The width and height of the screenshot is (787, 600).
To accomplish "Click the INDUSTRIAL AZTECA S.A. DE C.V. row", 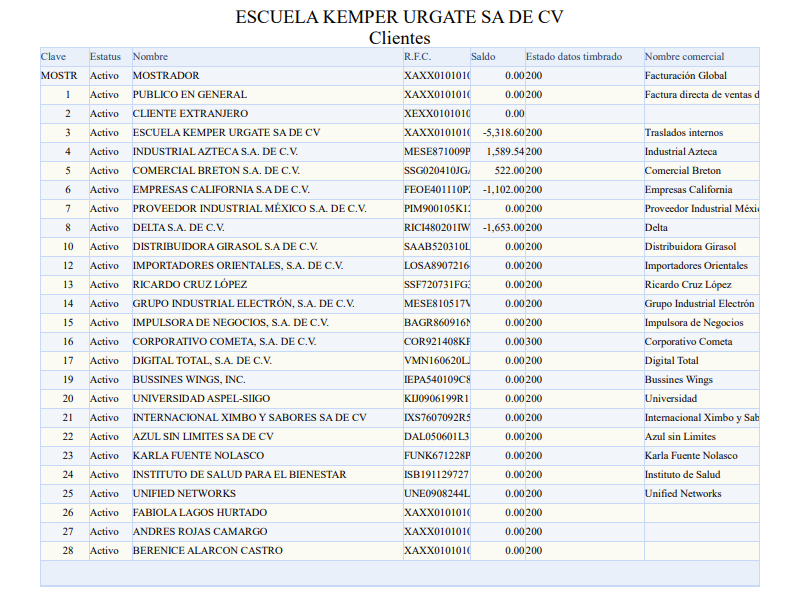I will coord(216,152).
